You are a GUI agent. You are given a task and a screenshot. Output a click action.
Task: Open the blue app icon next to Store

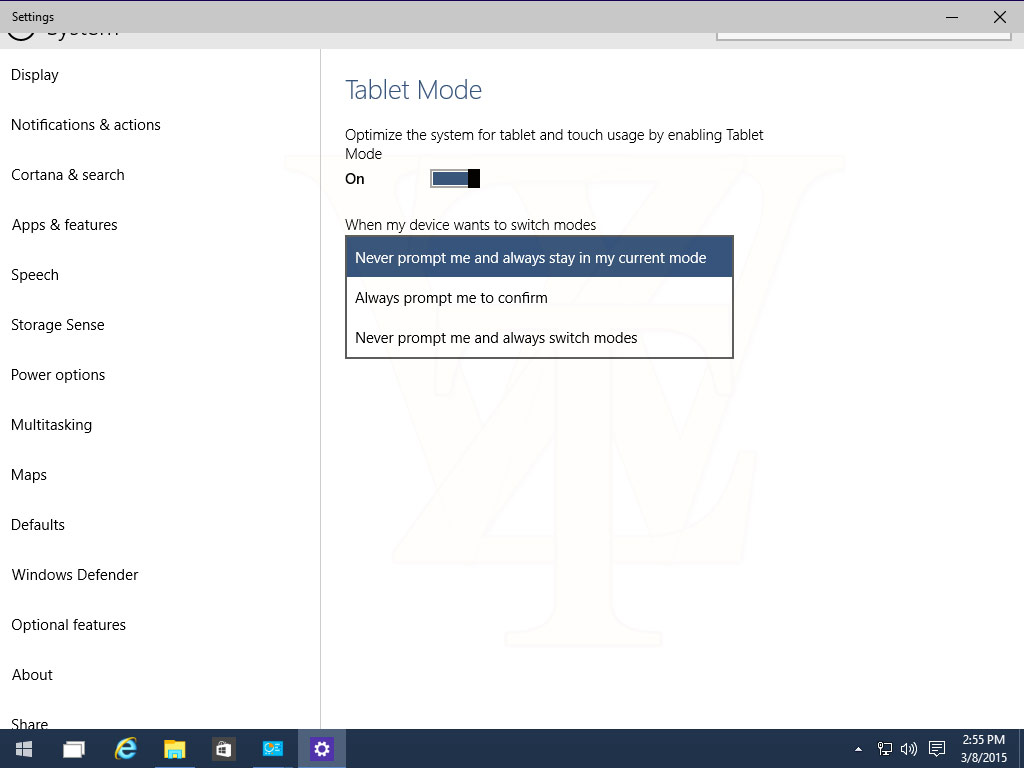pos(272,748)
